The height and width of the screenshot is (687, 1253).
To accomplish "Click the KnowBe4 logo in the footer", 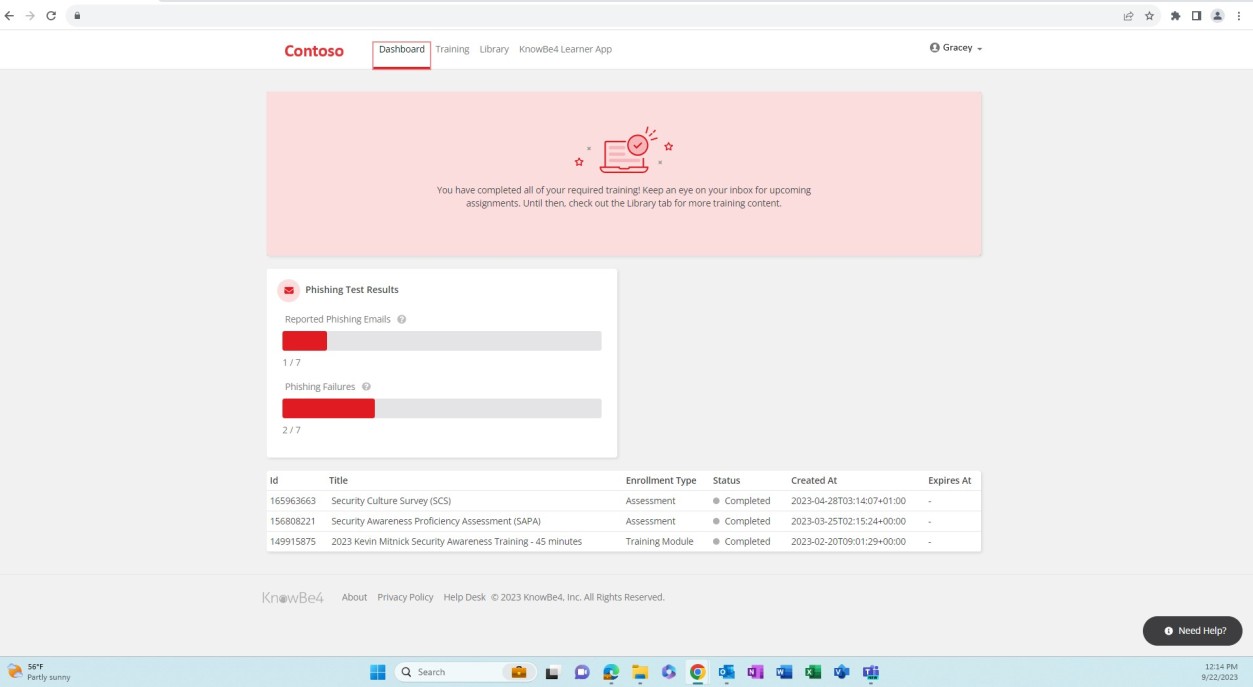I will click(x=291, y=597).
